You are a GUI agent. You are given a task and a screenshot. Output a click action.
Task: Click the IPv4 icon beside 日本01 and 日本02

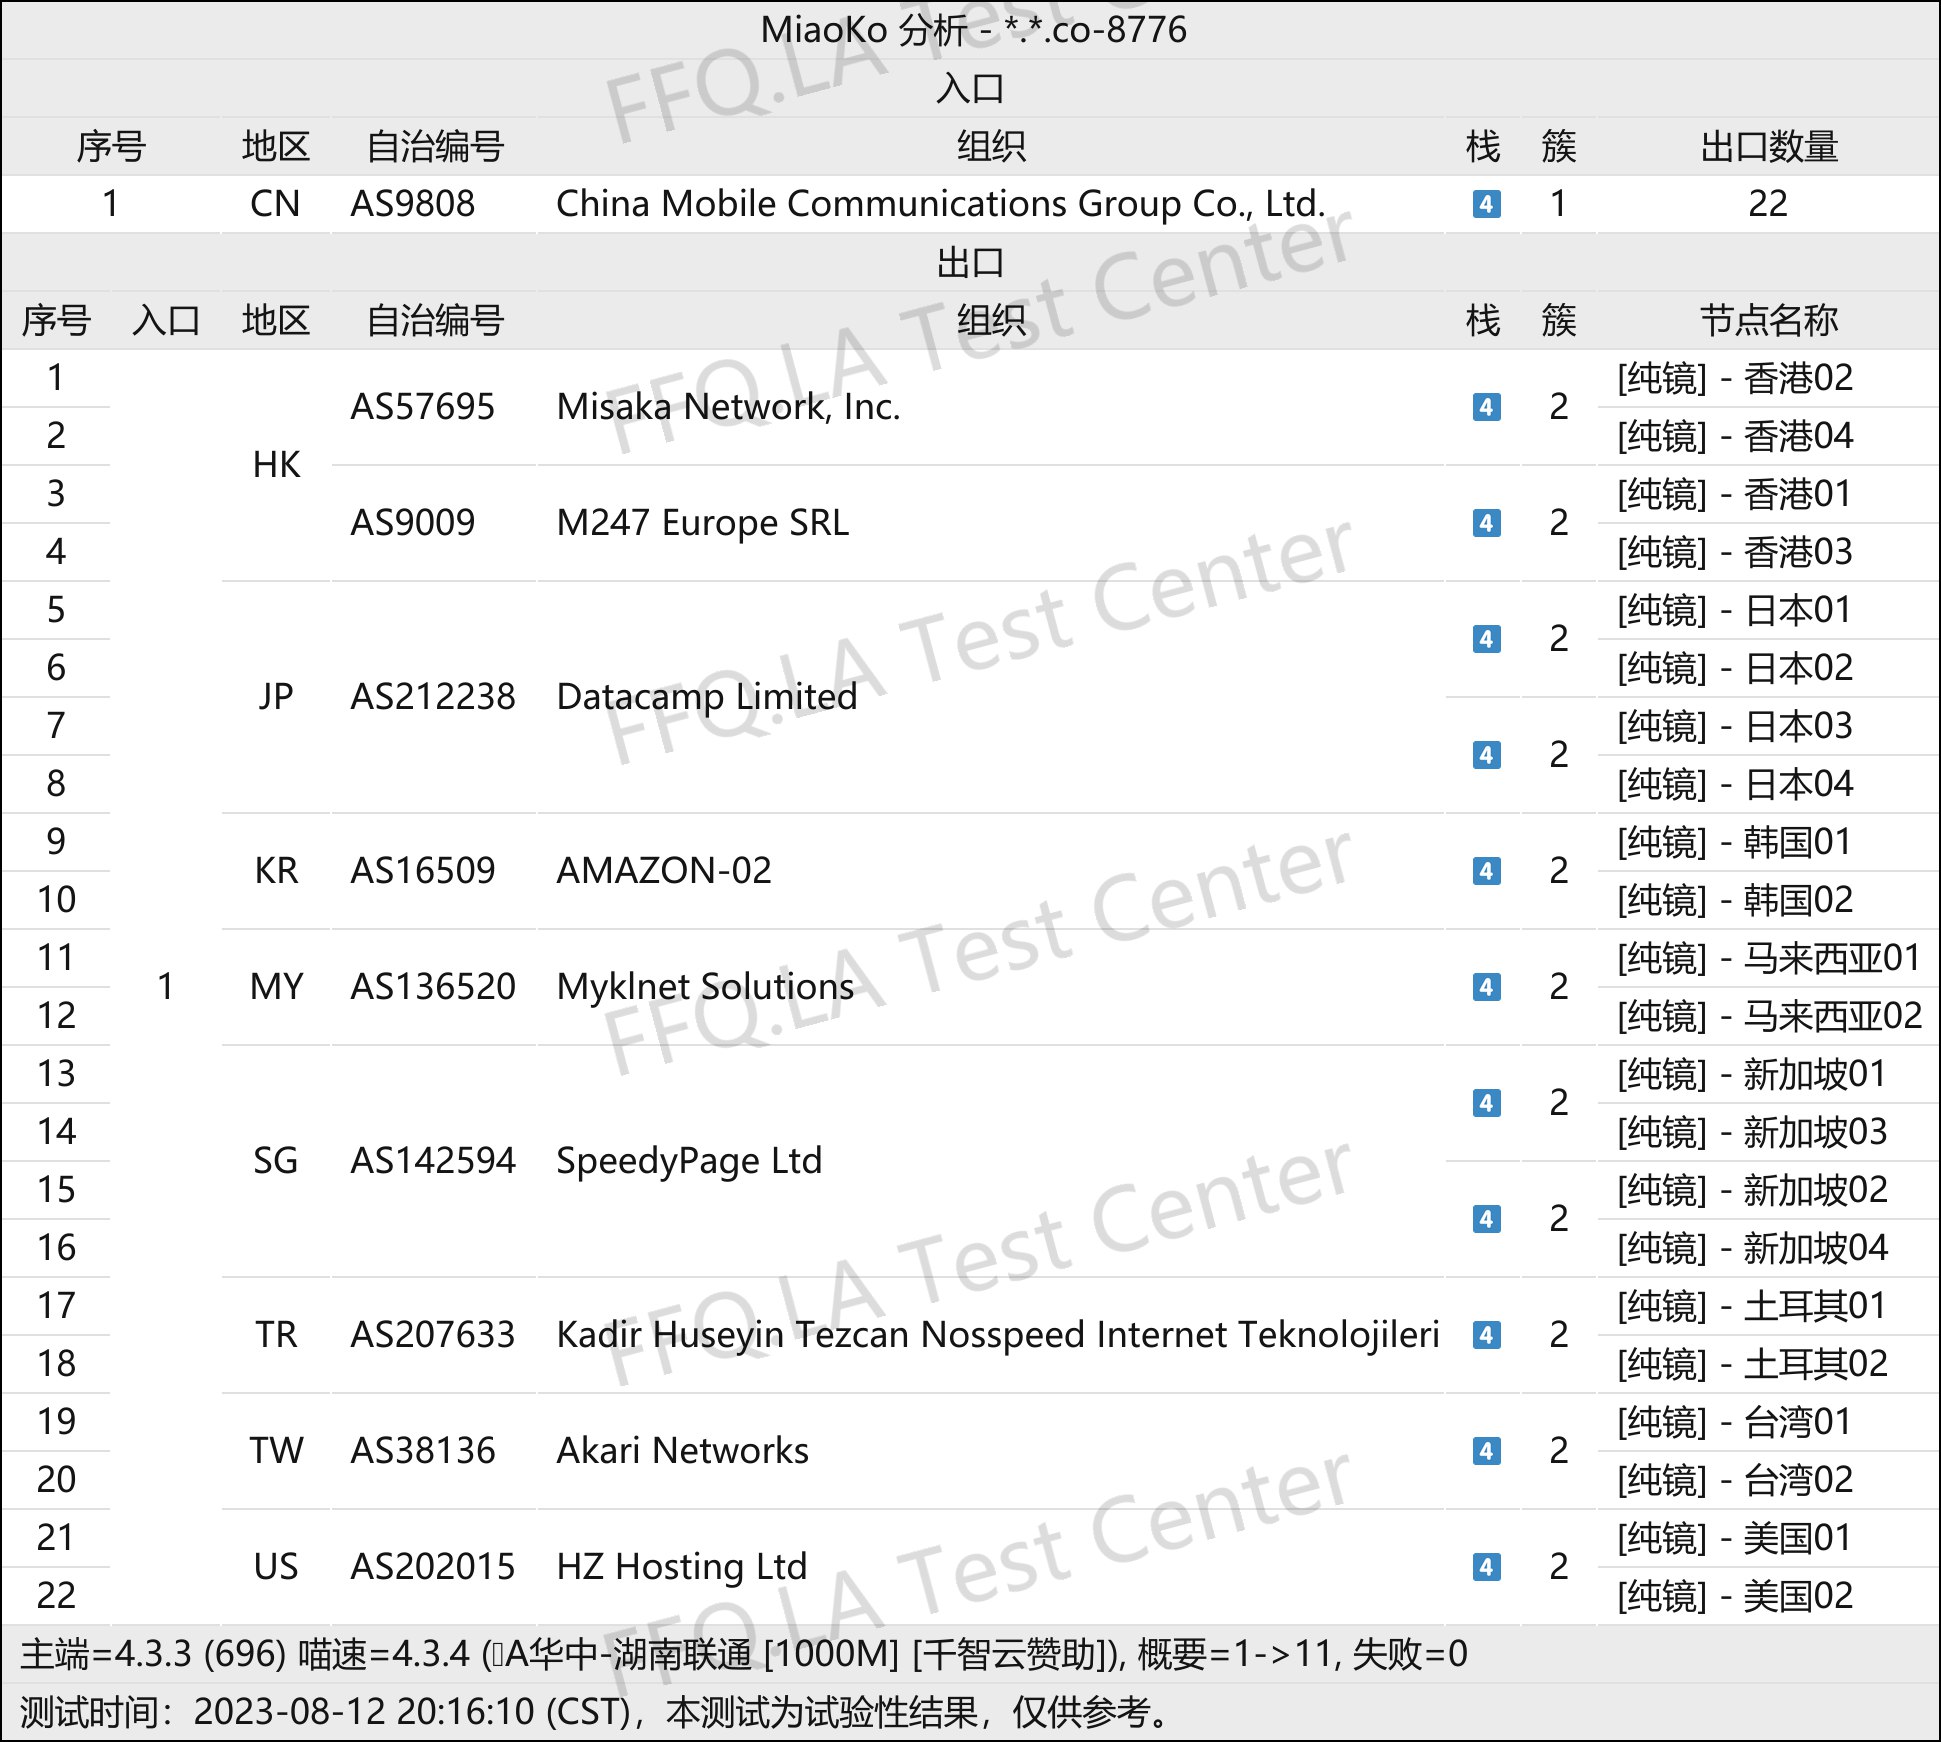[x=1486, y=639]
